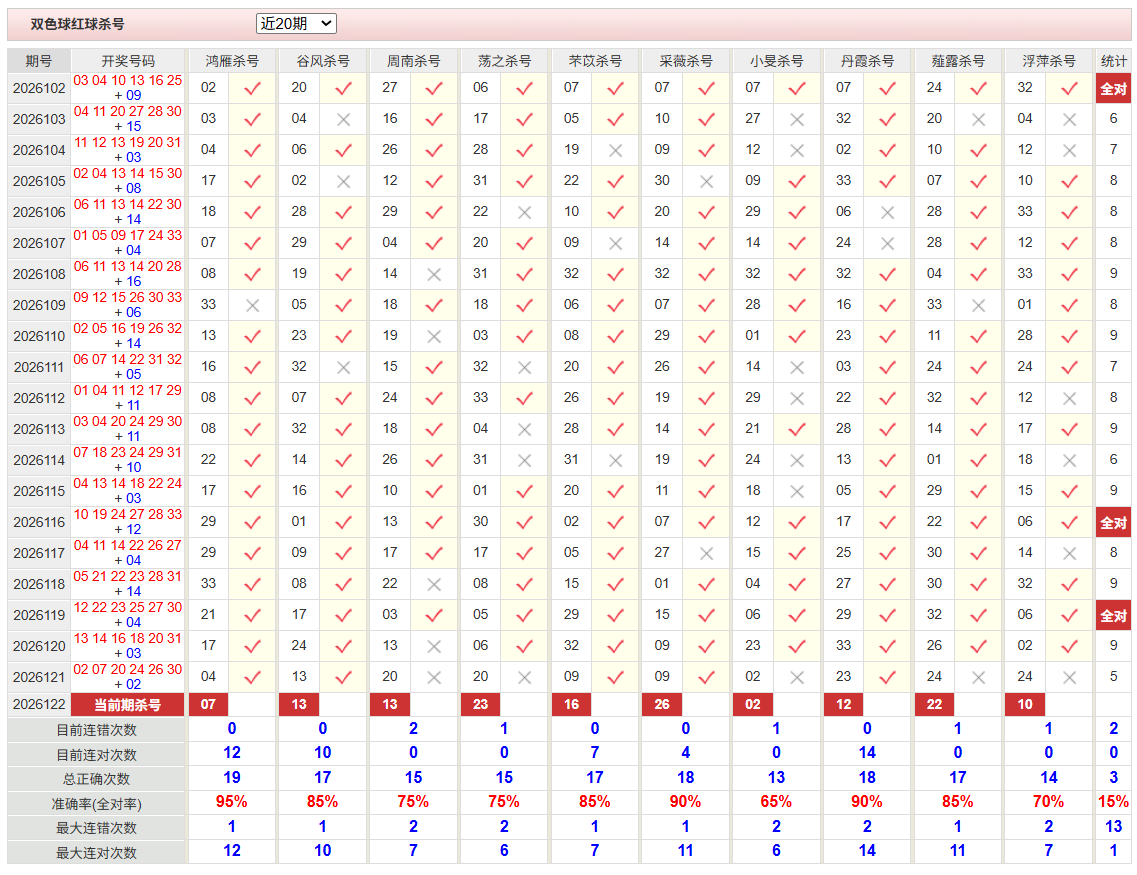This screenshot has width=1137, height=875.
Task: Click period number 2026122
Action: [x=39, y=704]
